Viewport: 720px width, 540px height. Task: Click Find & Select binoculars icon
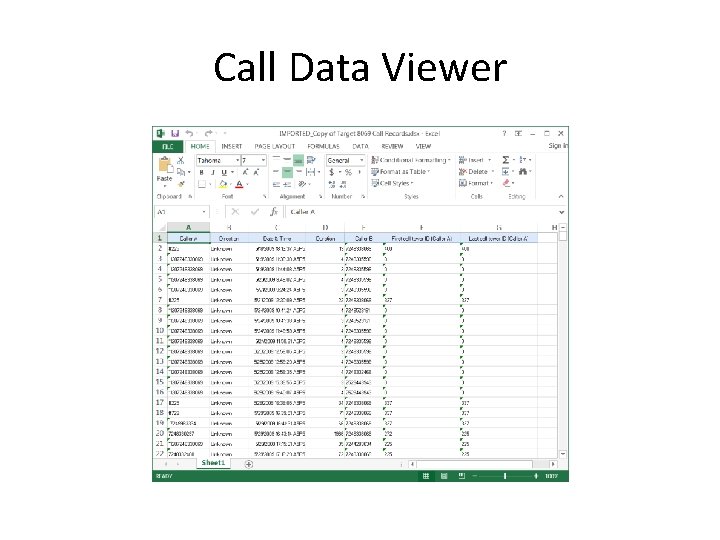coord(523,172)
